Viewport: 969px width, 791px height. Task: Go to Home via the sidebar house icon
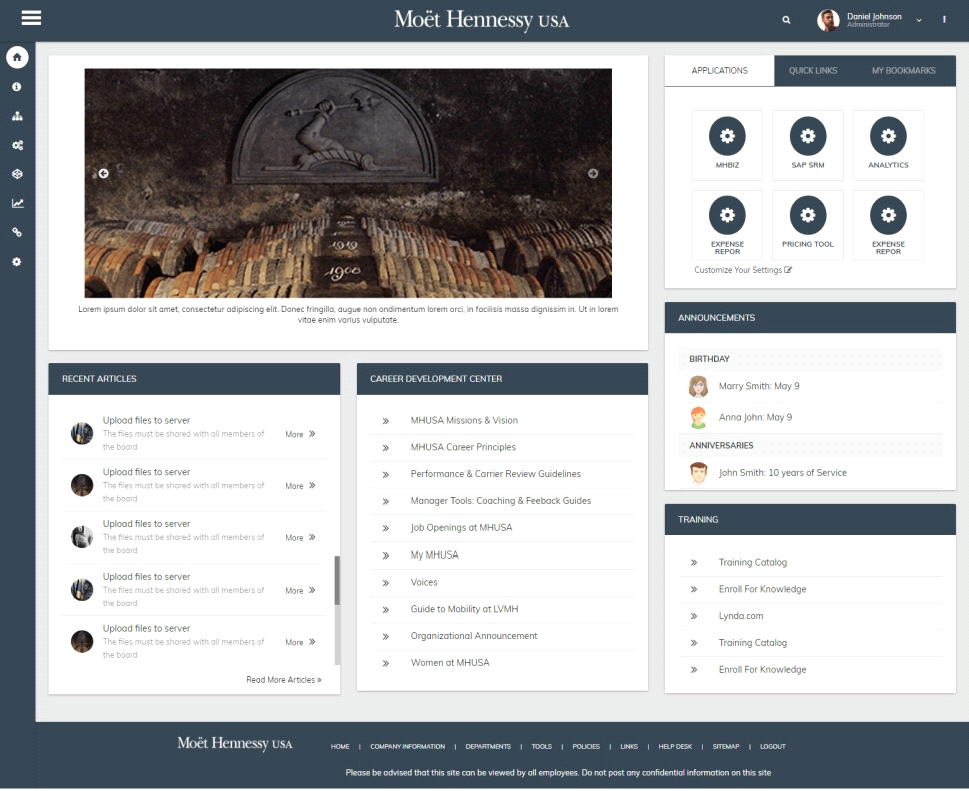coord(17,57)
